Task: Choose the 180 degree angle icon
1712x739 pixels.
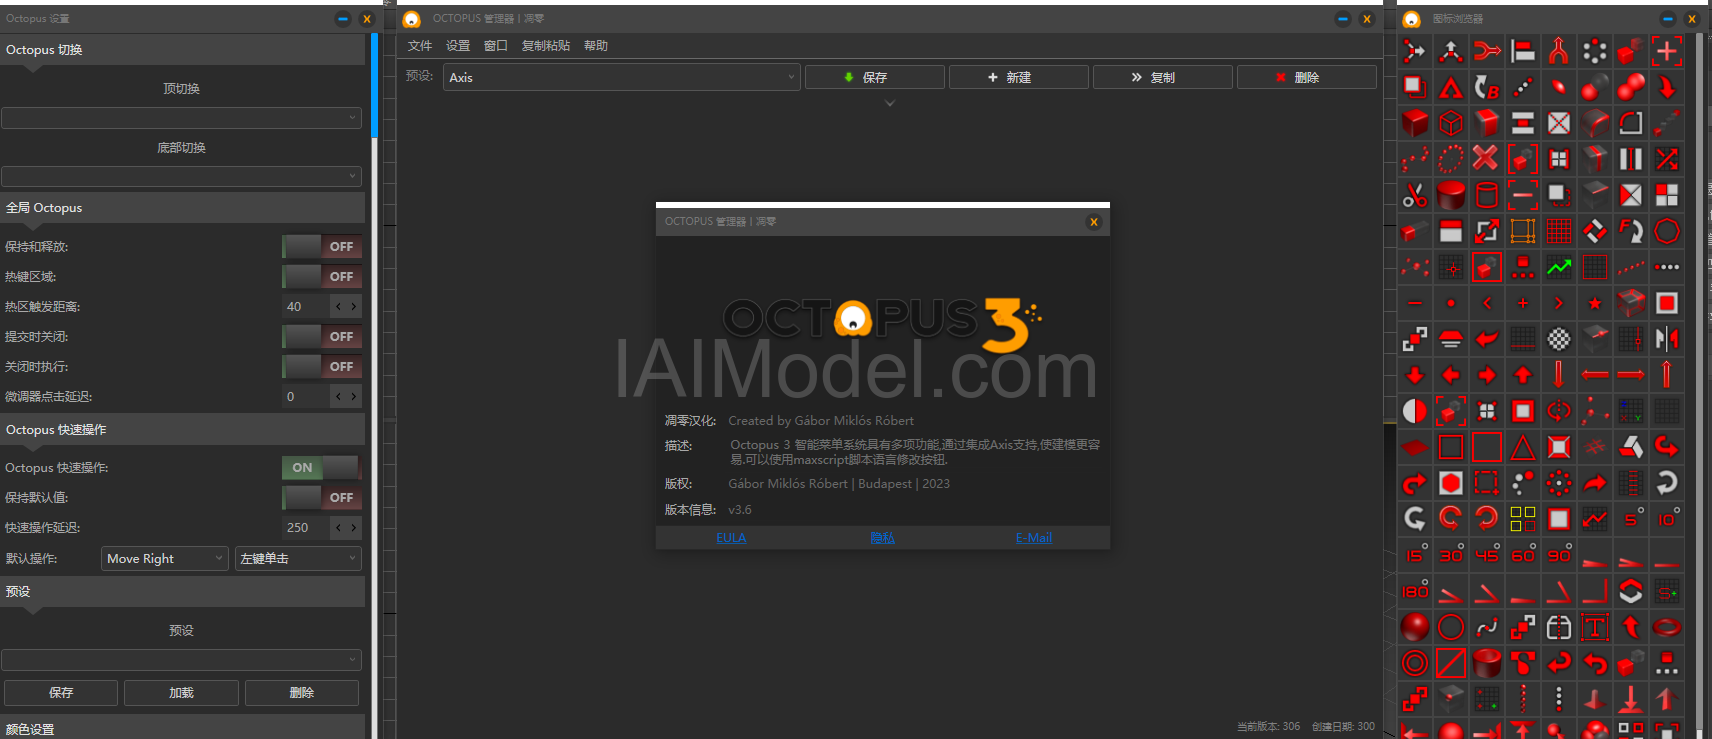Action: coord(1415,591)
